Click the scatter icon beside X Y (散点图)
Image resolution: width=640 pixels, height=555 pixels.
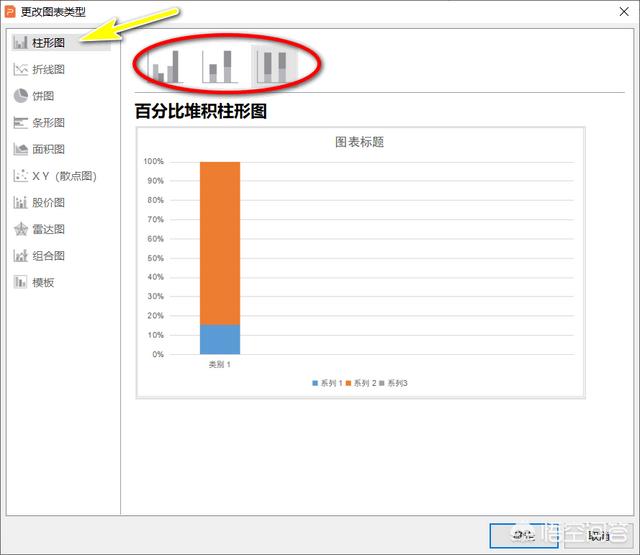[20, 176]
